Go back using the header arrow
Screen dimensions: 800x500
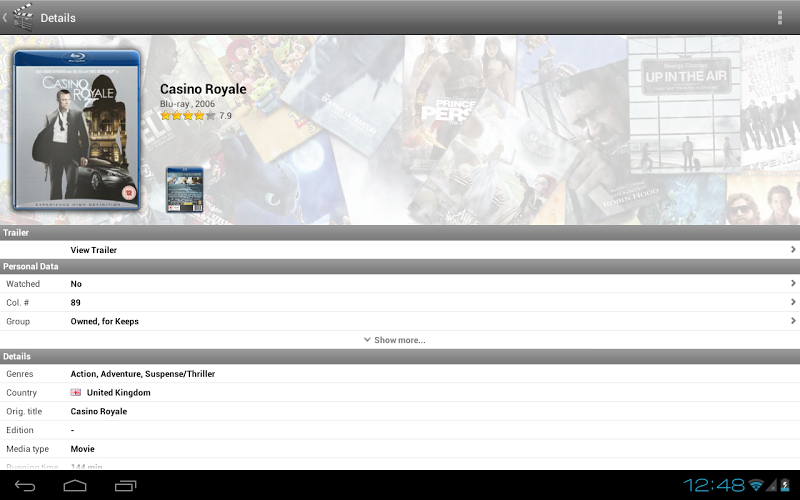[5, 17]
